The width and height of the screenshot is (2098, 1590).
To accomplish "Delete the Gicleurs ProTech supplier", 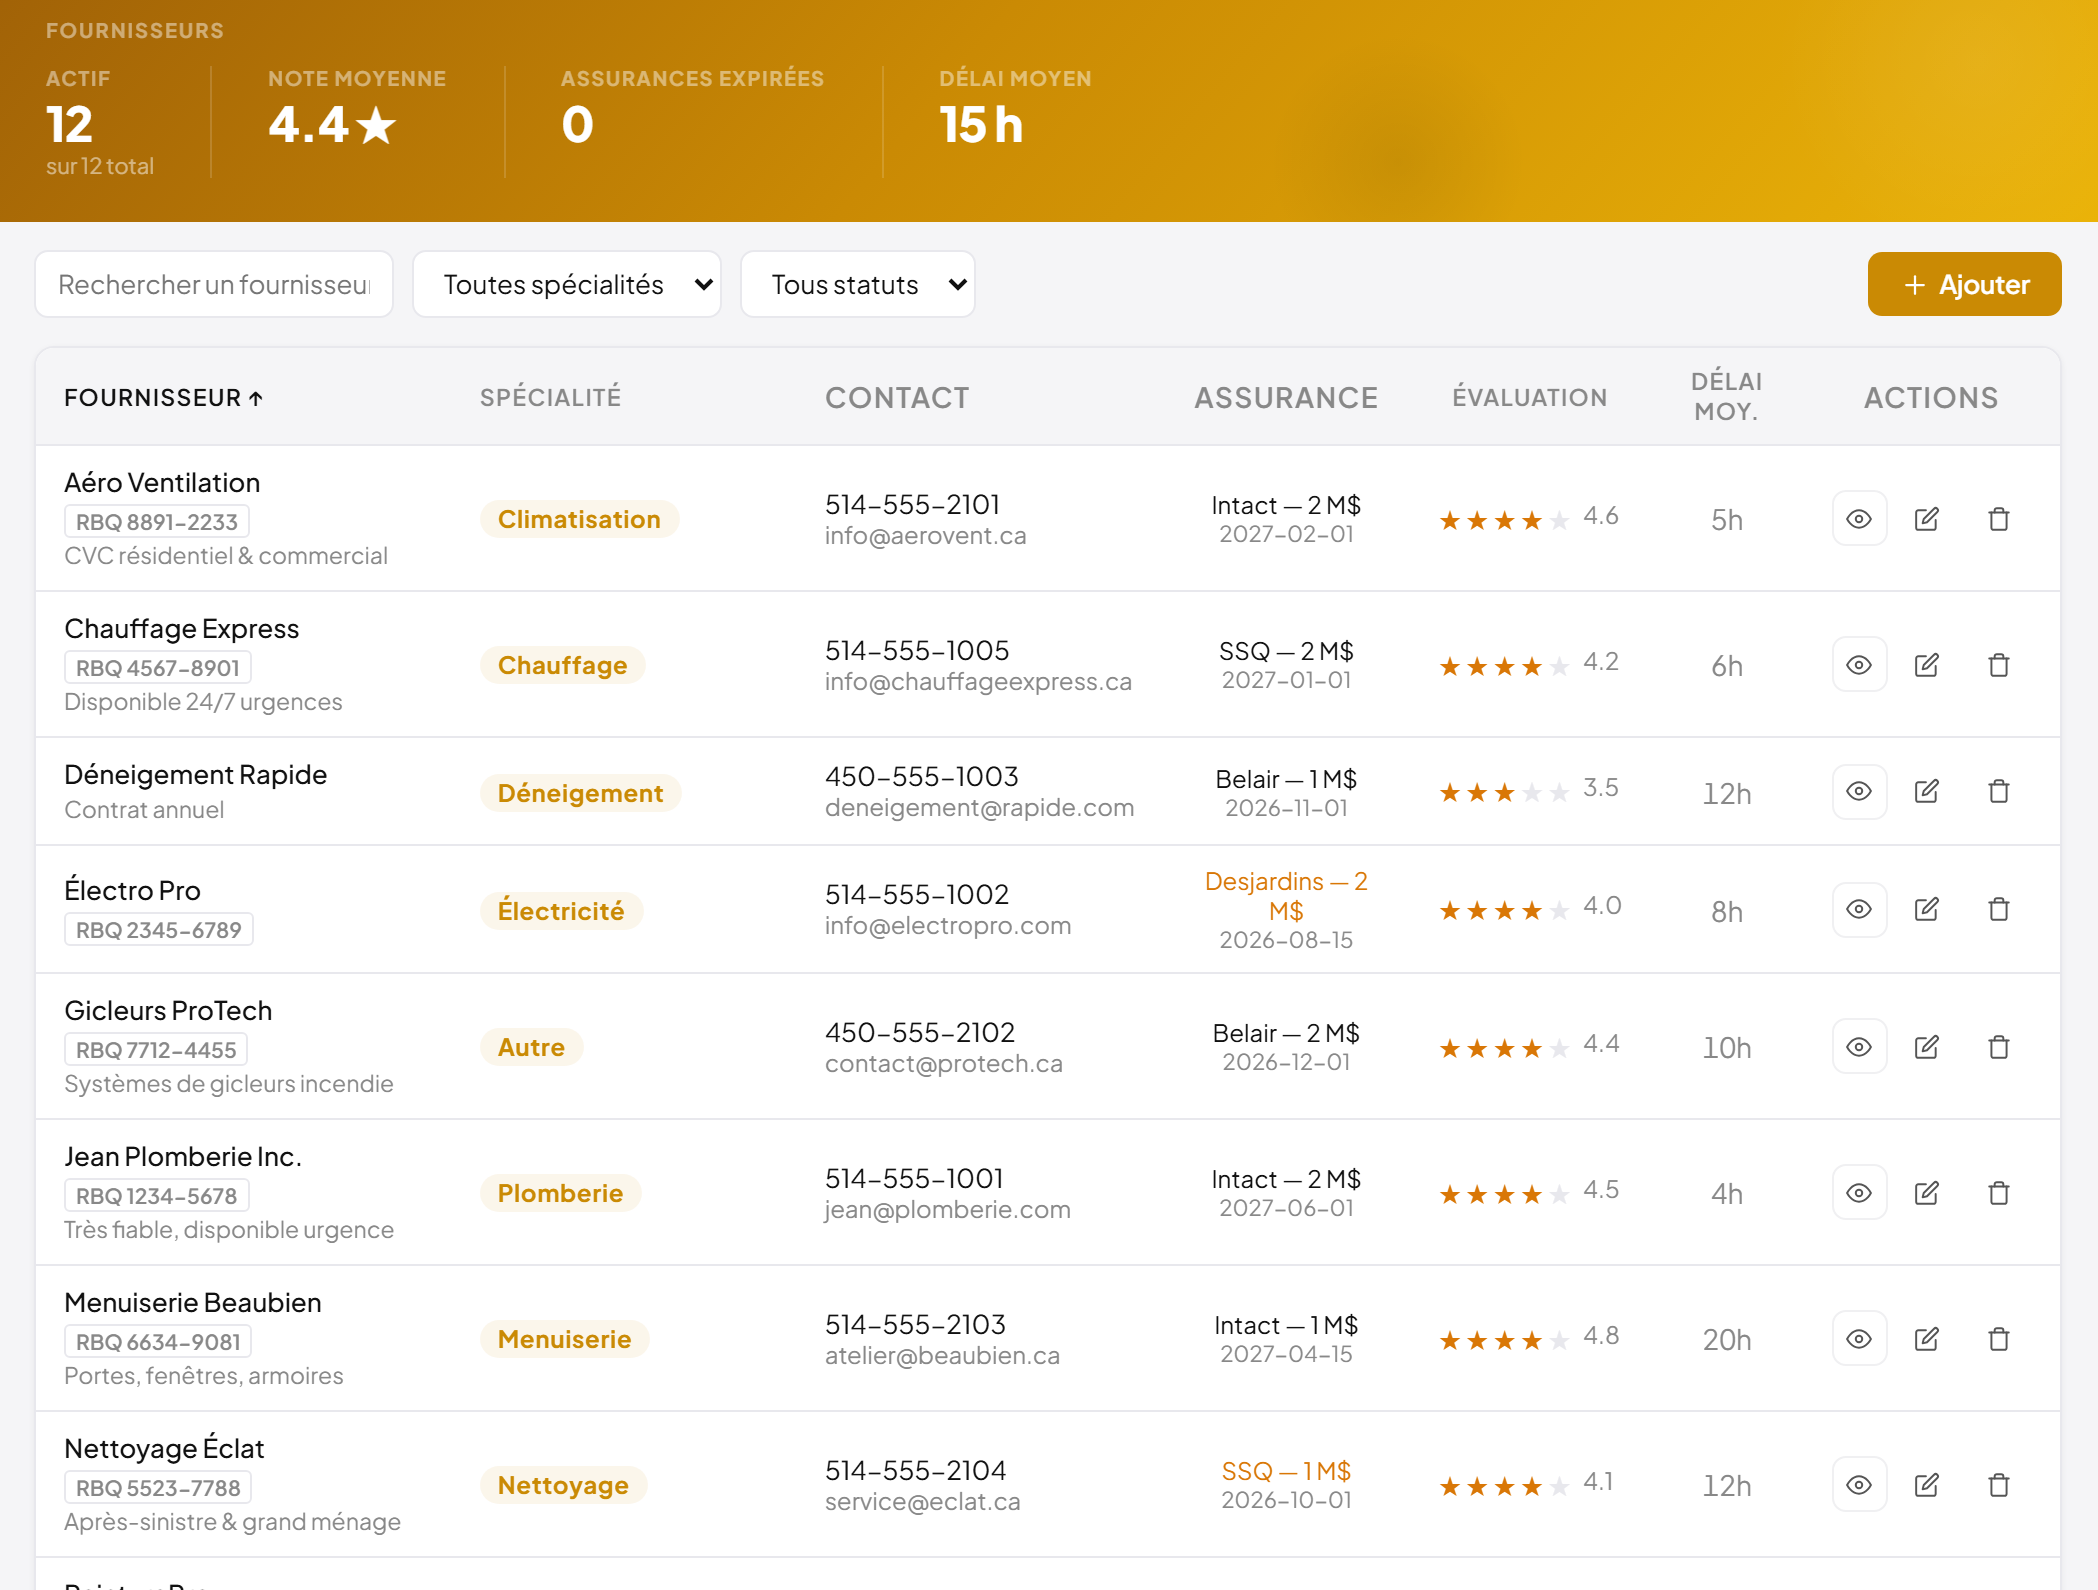I will (1999, 1047).
